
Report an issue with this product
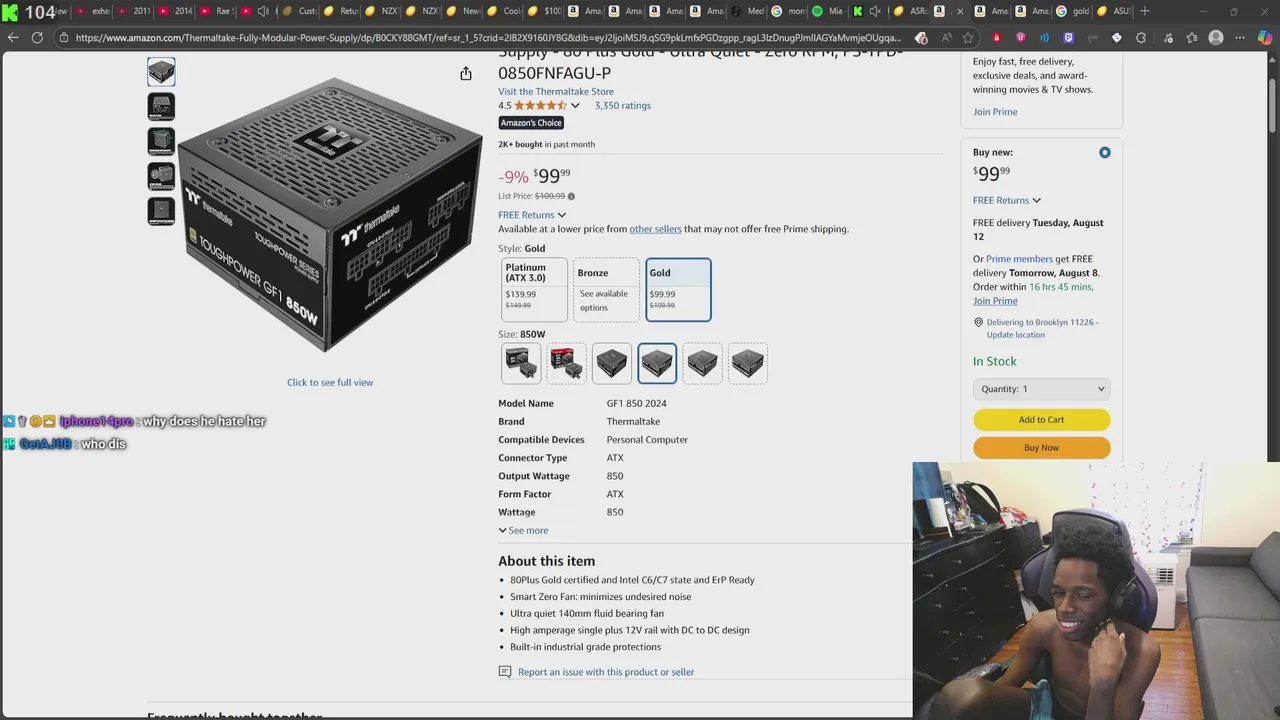606,672
